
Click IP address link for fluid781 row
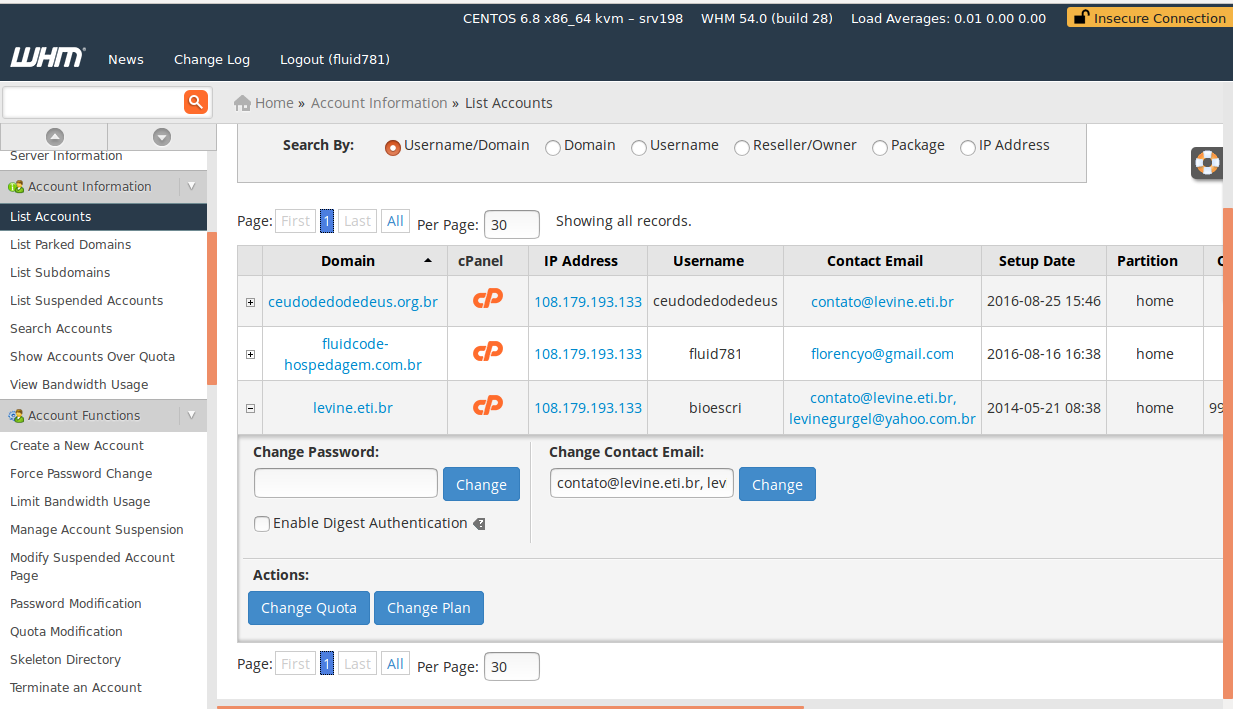[x=588, y=354]
